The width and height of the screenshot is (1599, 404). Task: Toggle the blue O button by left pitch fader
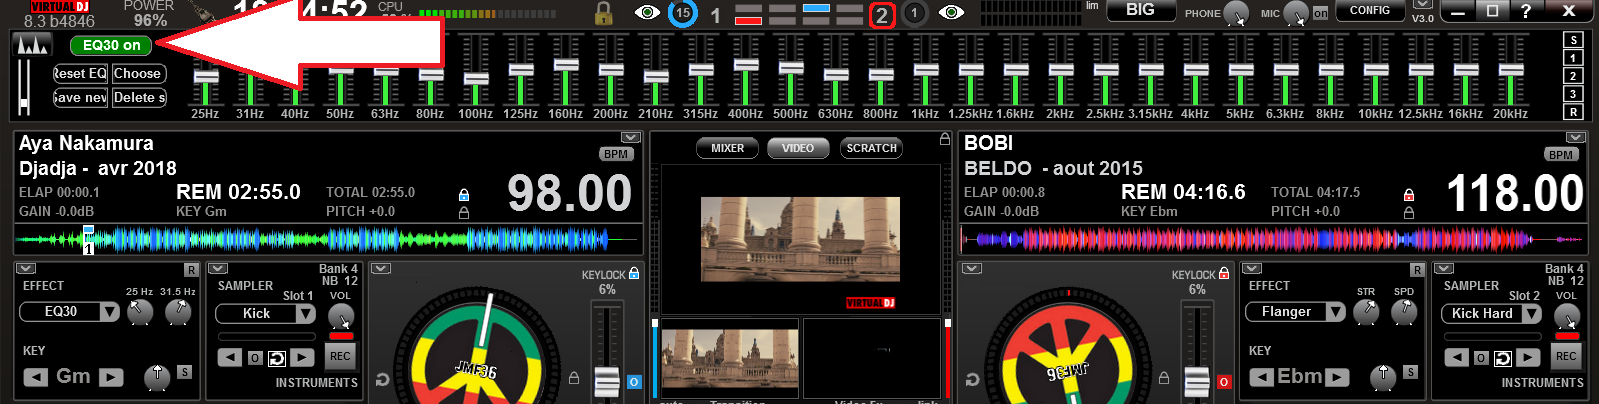pos(633,382)
